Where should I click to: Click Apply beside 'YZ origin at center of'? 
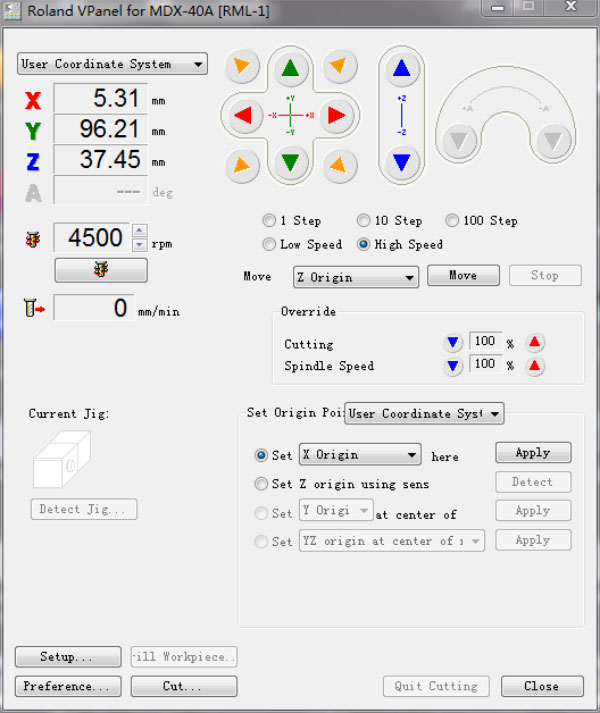click(x=533, y=540)
